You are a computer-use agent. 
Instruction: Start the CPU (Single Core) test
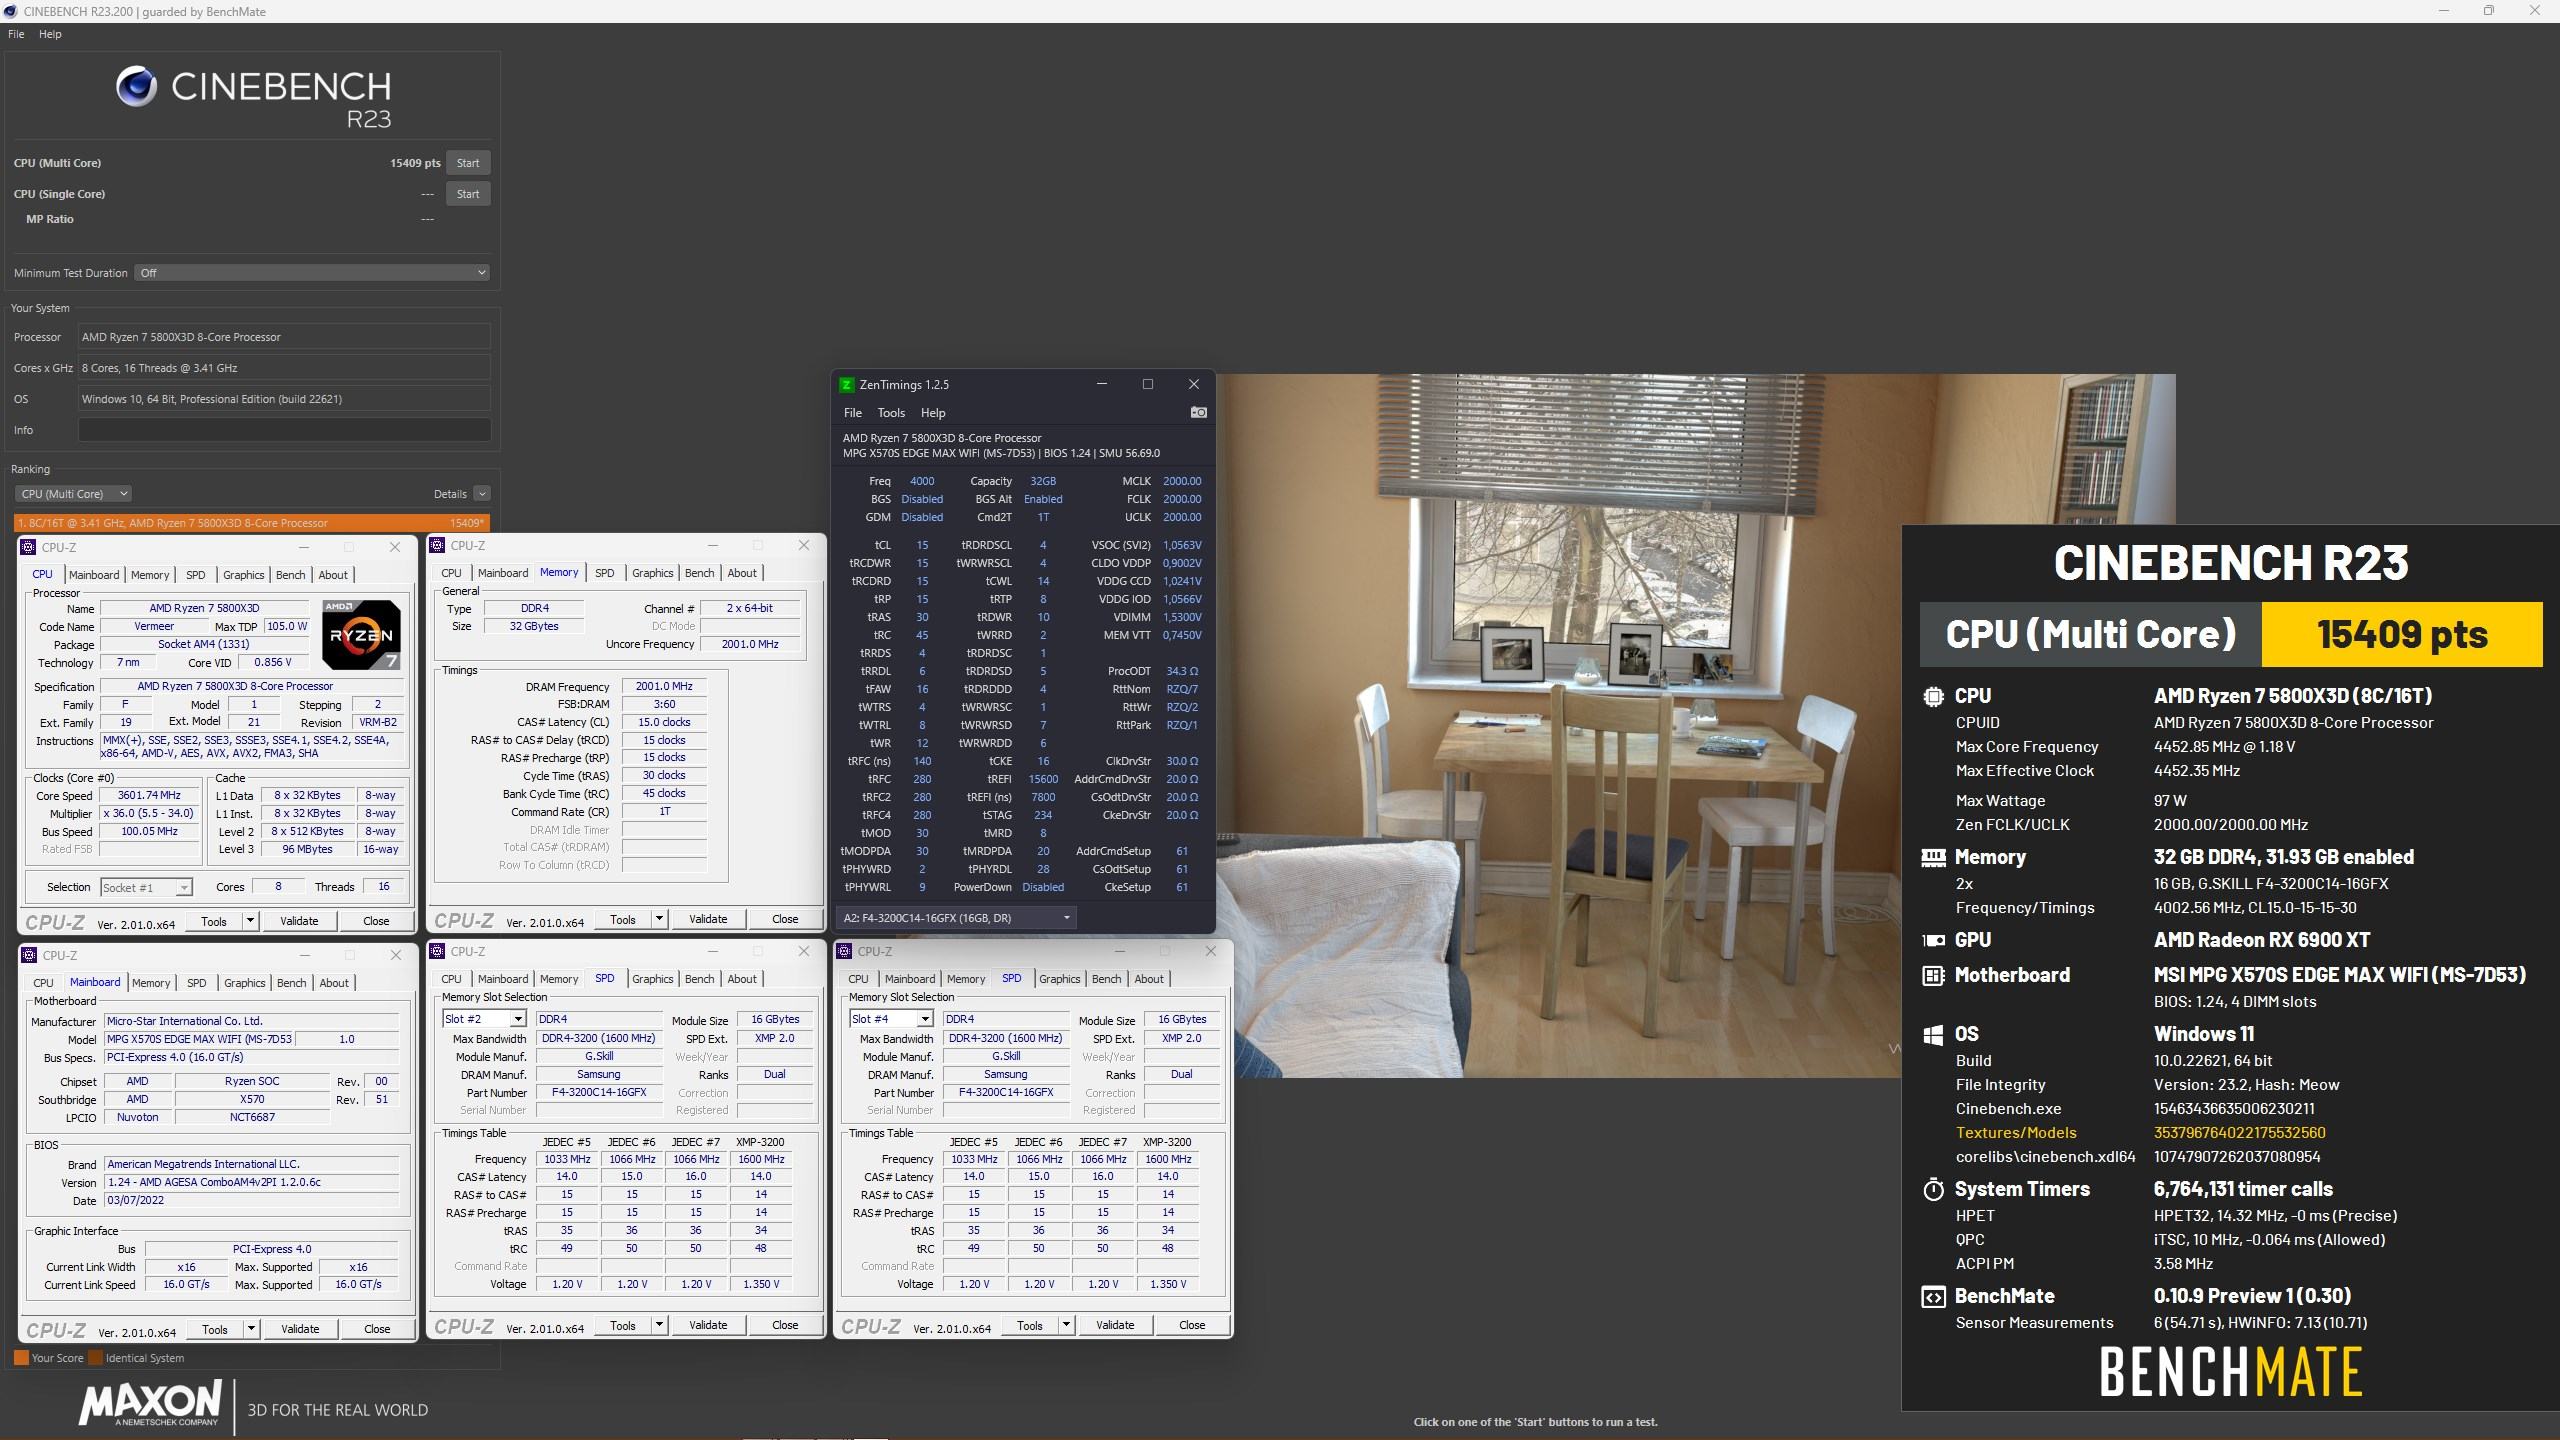point(468,194)
